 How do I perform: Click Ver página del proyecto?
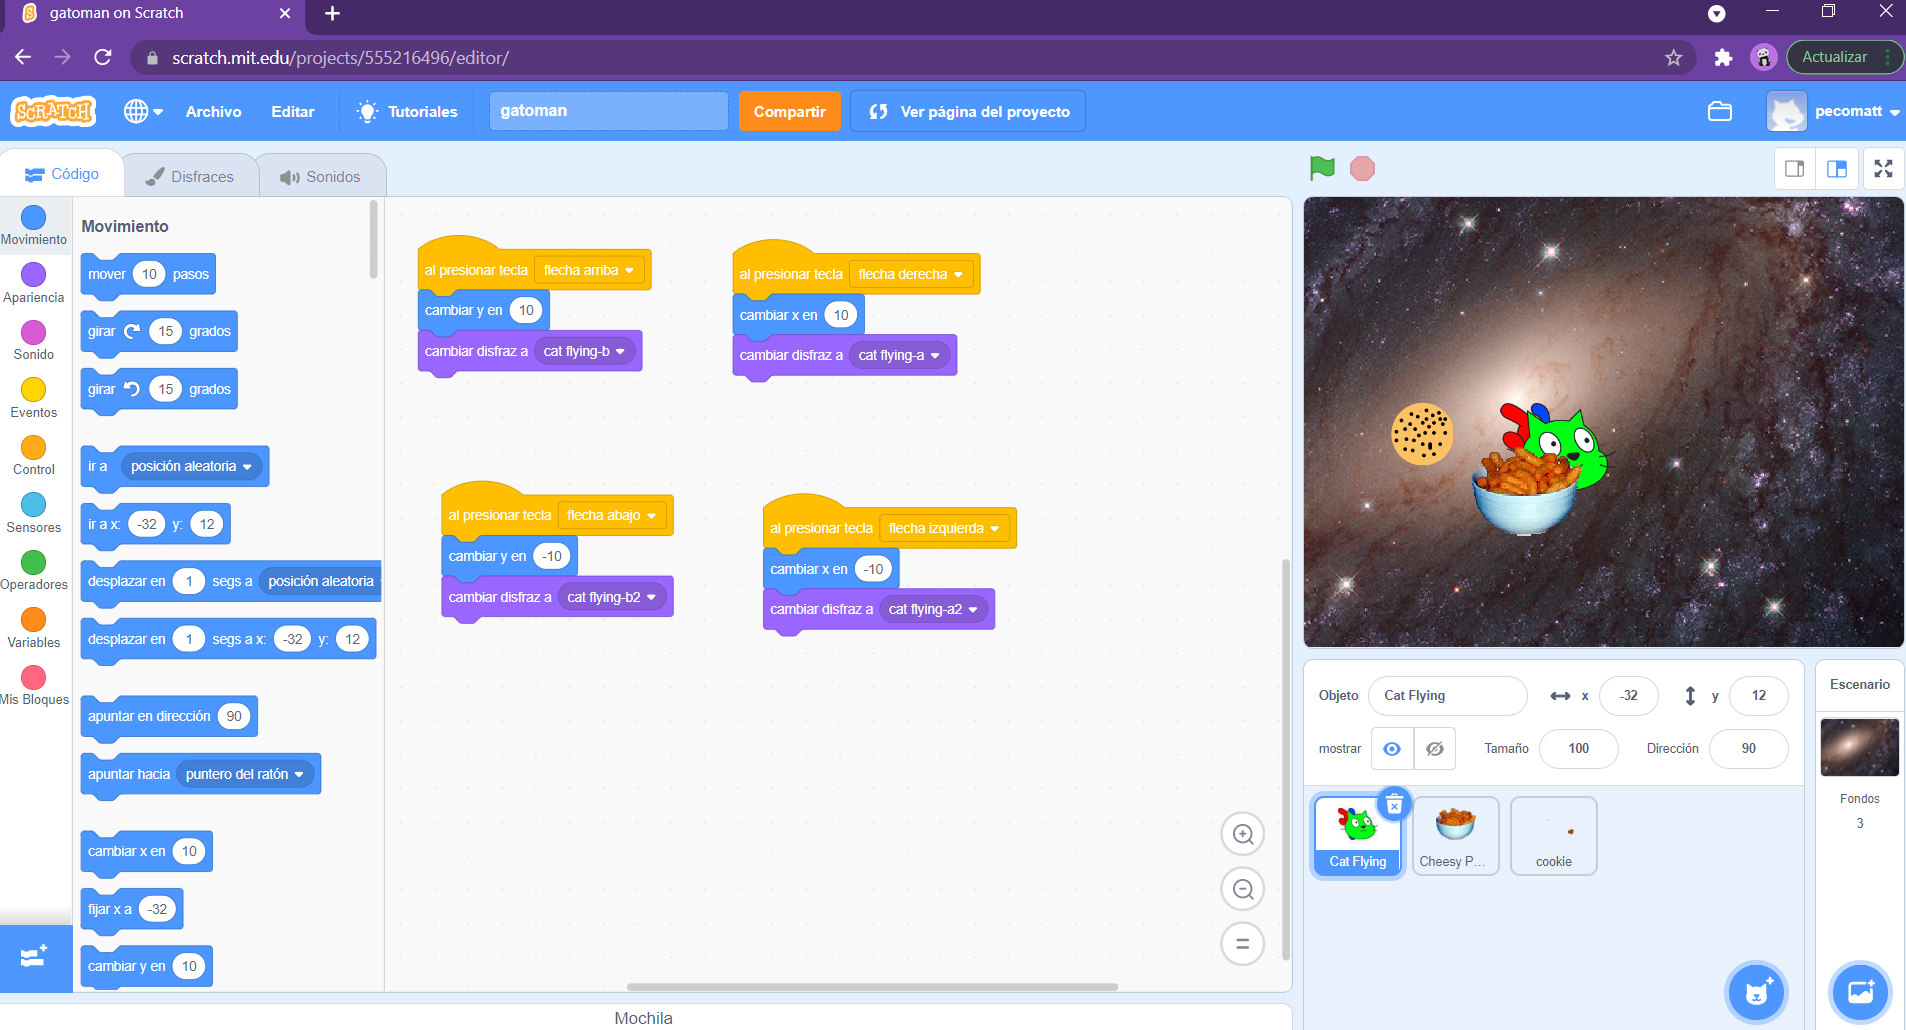(x=968, y=112)
